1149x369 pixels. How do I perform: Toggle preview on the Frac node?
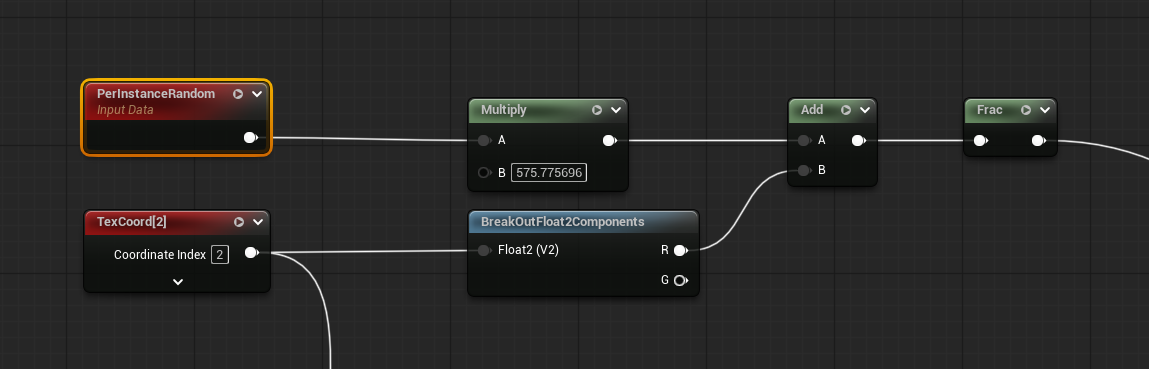coord(1026,110)
